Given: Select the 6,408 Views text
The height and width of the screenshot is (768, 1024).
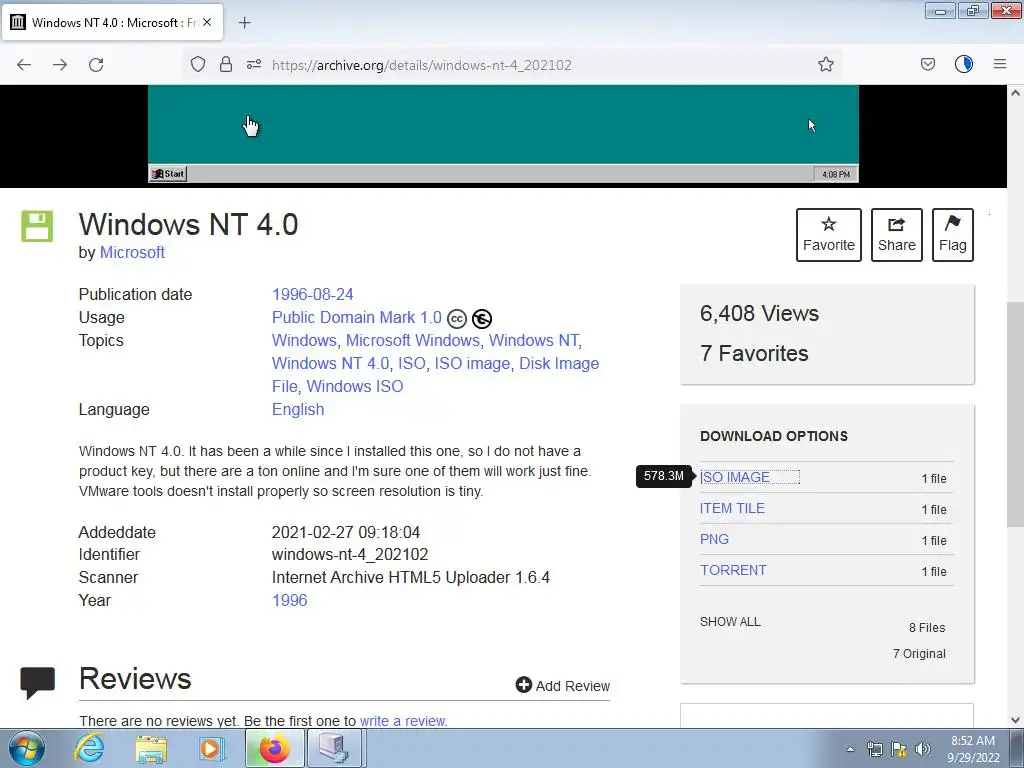Looking at the screenshot, I should click(x=760, y=313).
